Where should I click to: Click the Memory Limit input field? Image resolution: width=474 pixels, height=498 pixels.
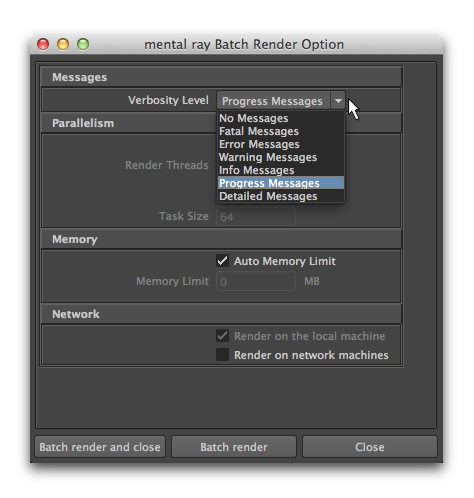tap(256, 282)
